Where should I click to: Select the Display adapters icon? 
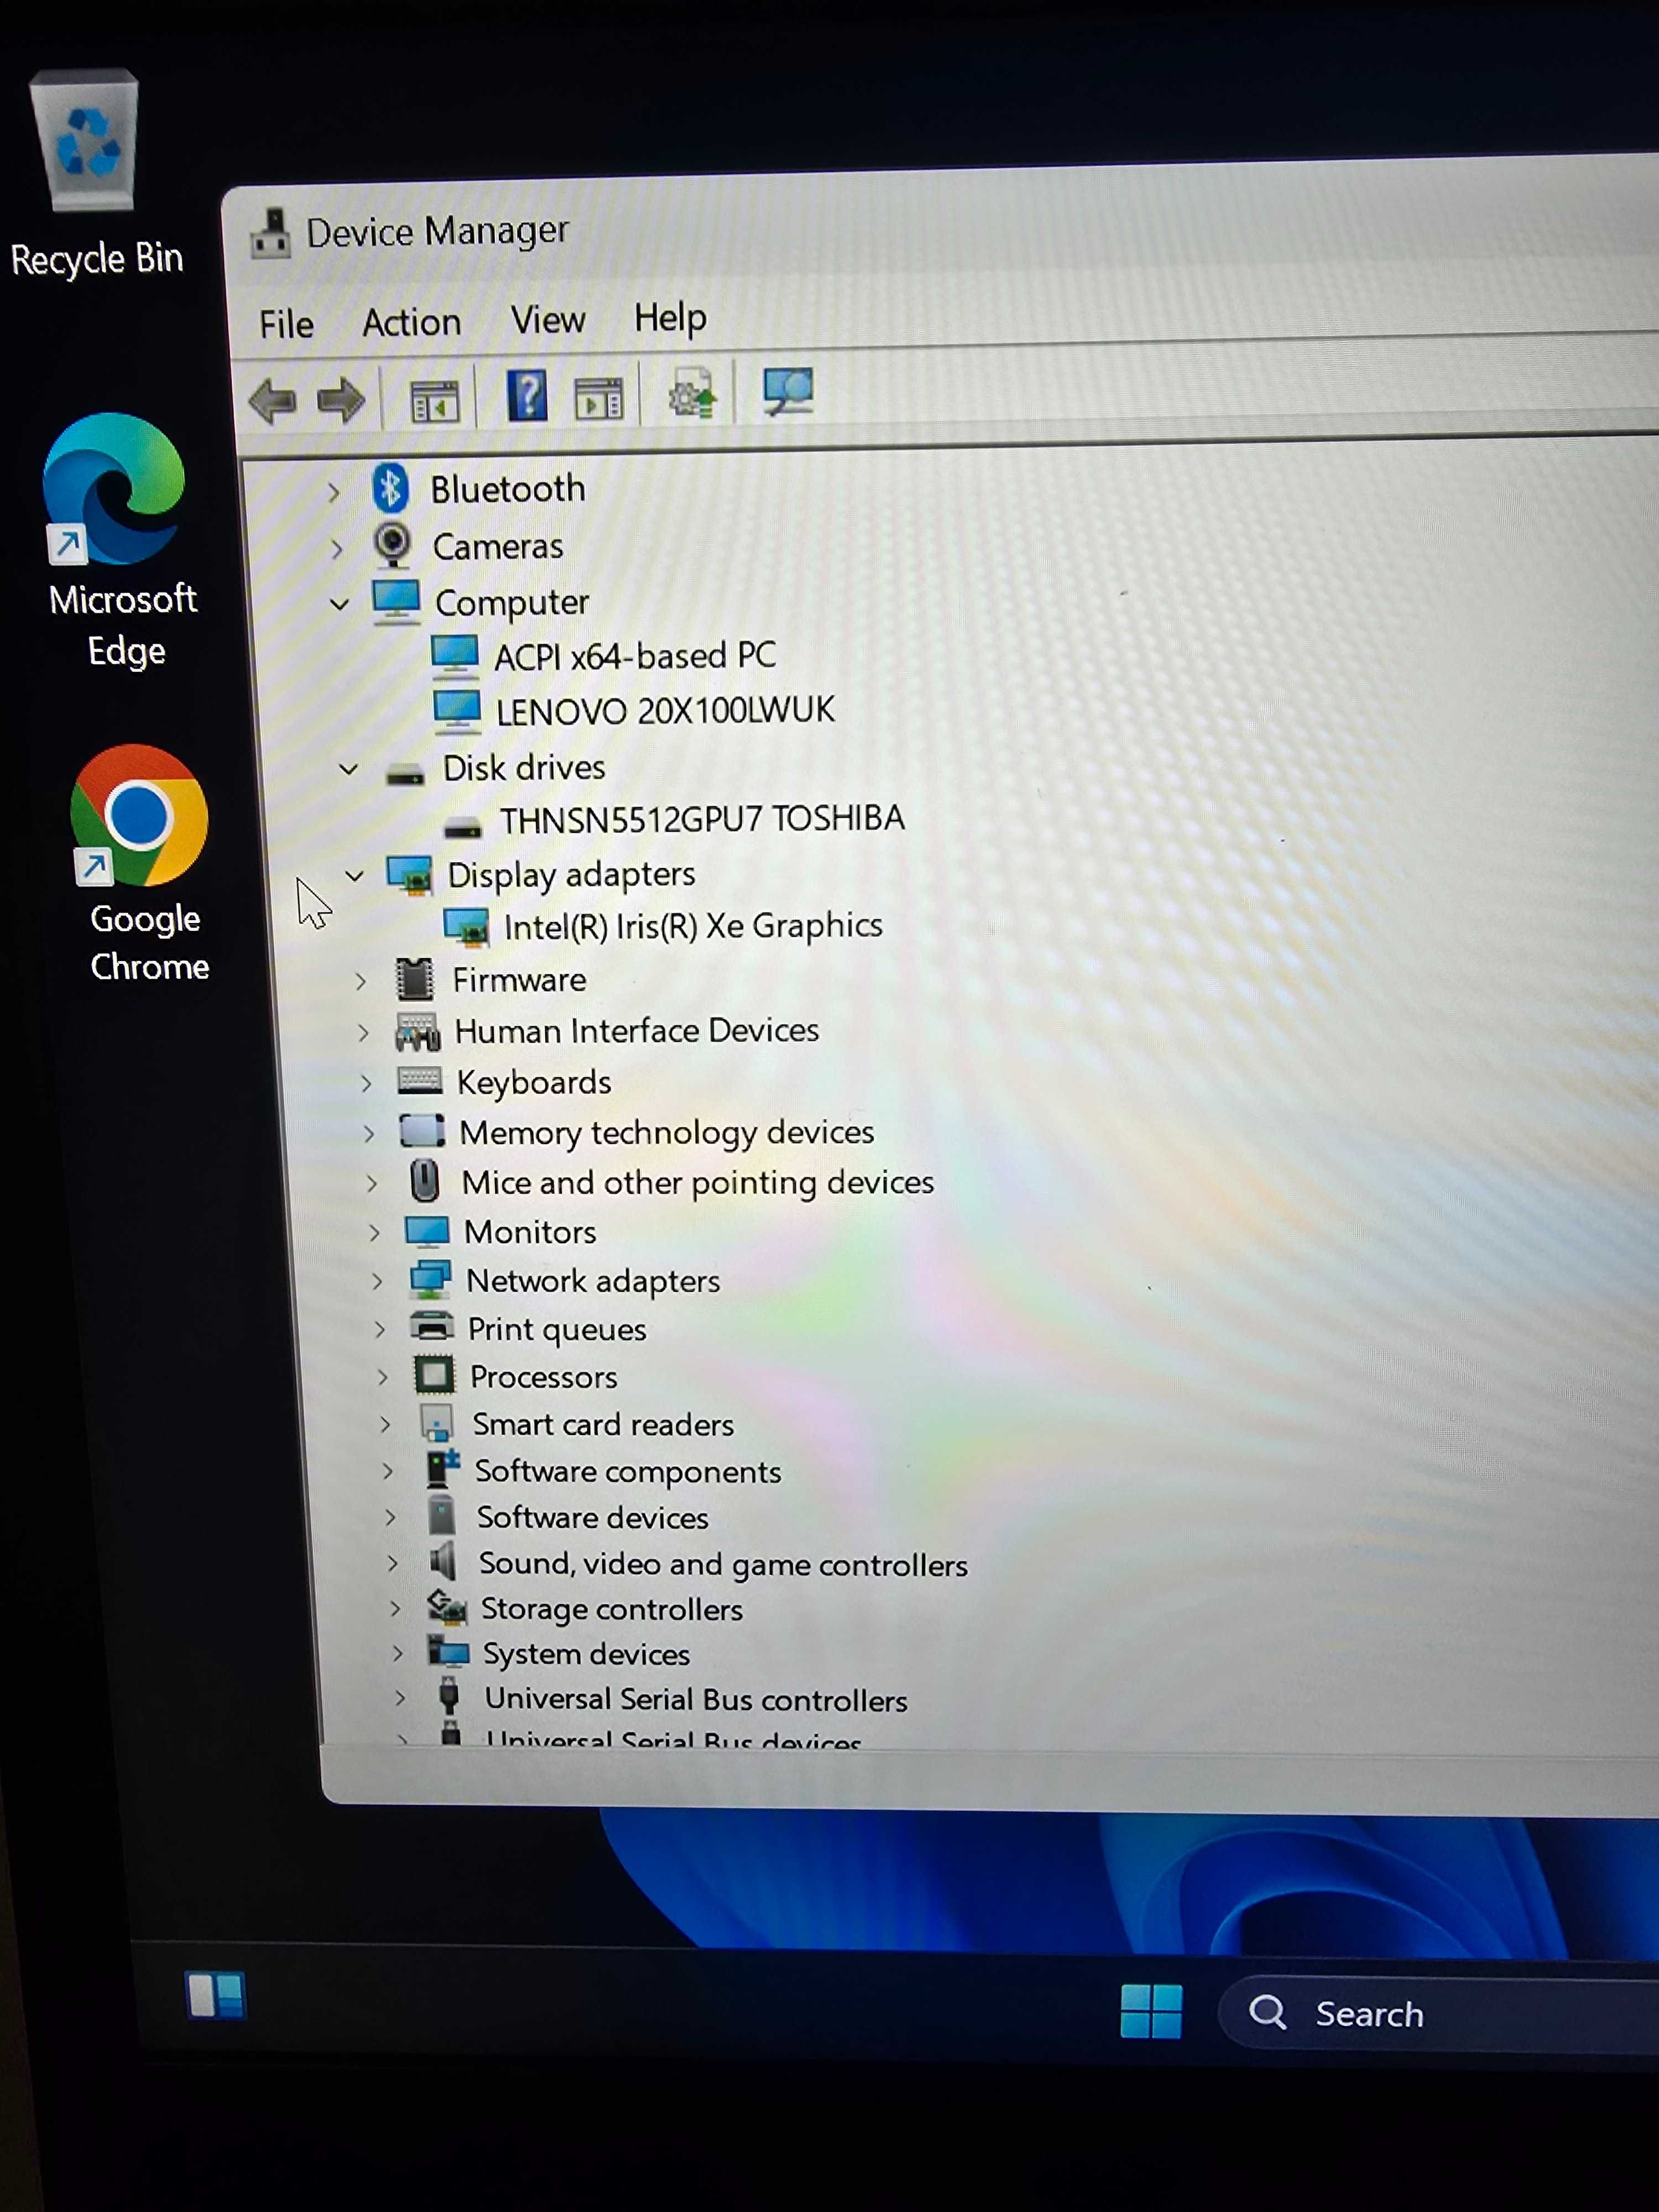(410, 875)
